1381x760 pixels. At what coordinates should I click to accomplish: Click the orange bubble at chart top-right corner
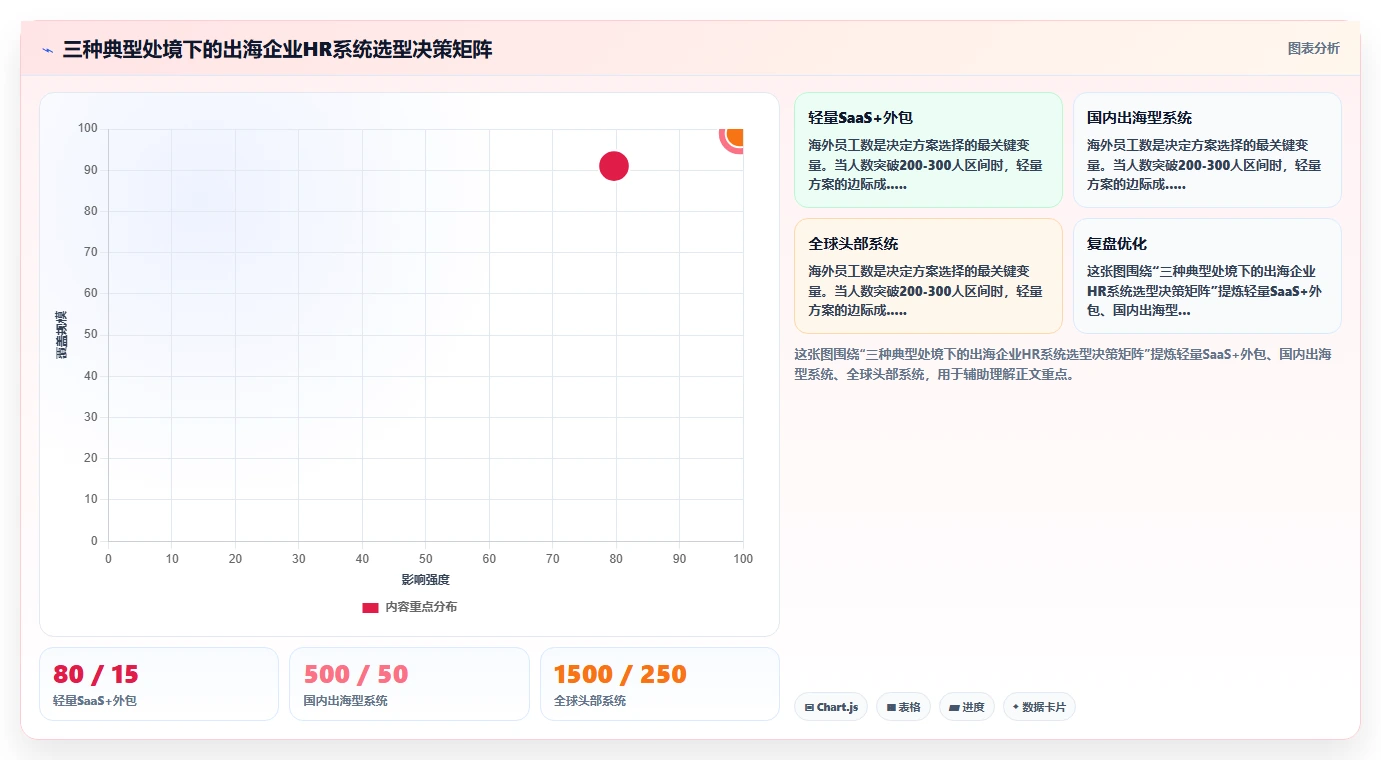(x=735, y=136)
